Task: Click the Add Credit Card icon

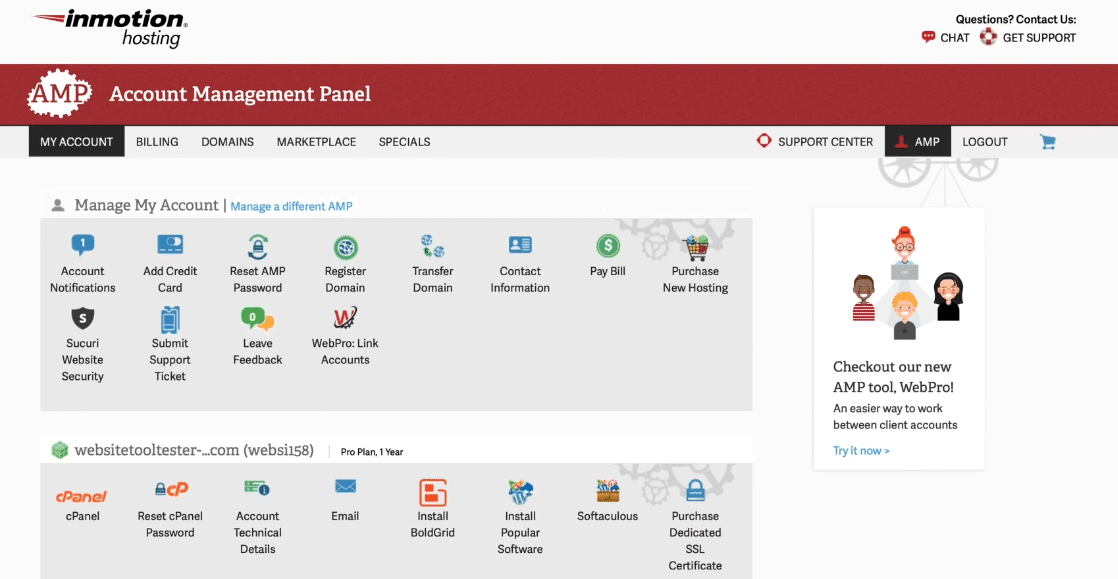Action: click(x=170, y=245)
